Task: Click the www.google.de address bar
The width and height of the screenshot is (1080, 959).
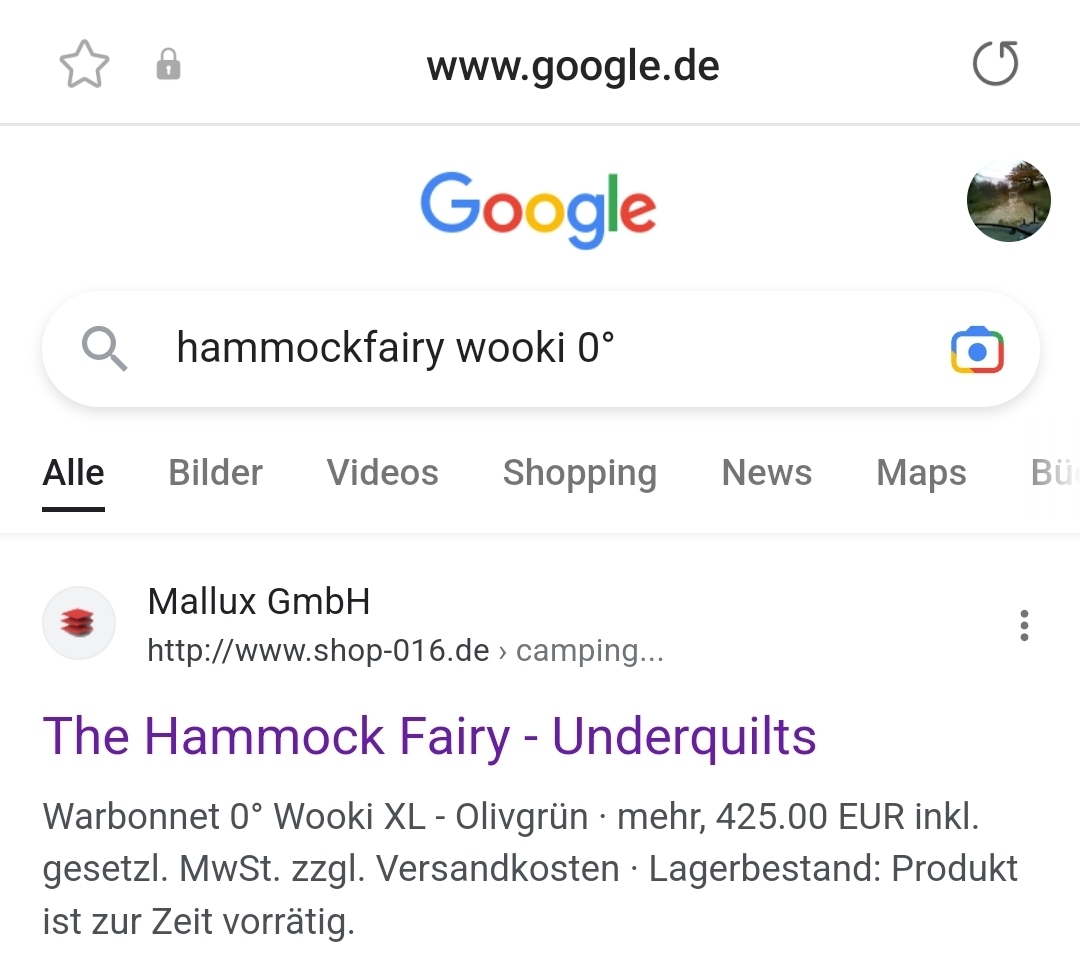Action: (572, 67)
